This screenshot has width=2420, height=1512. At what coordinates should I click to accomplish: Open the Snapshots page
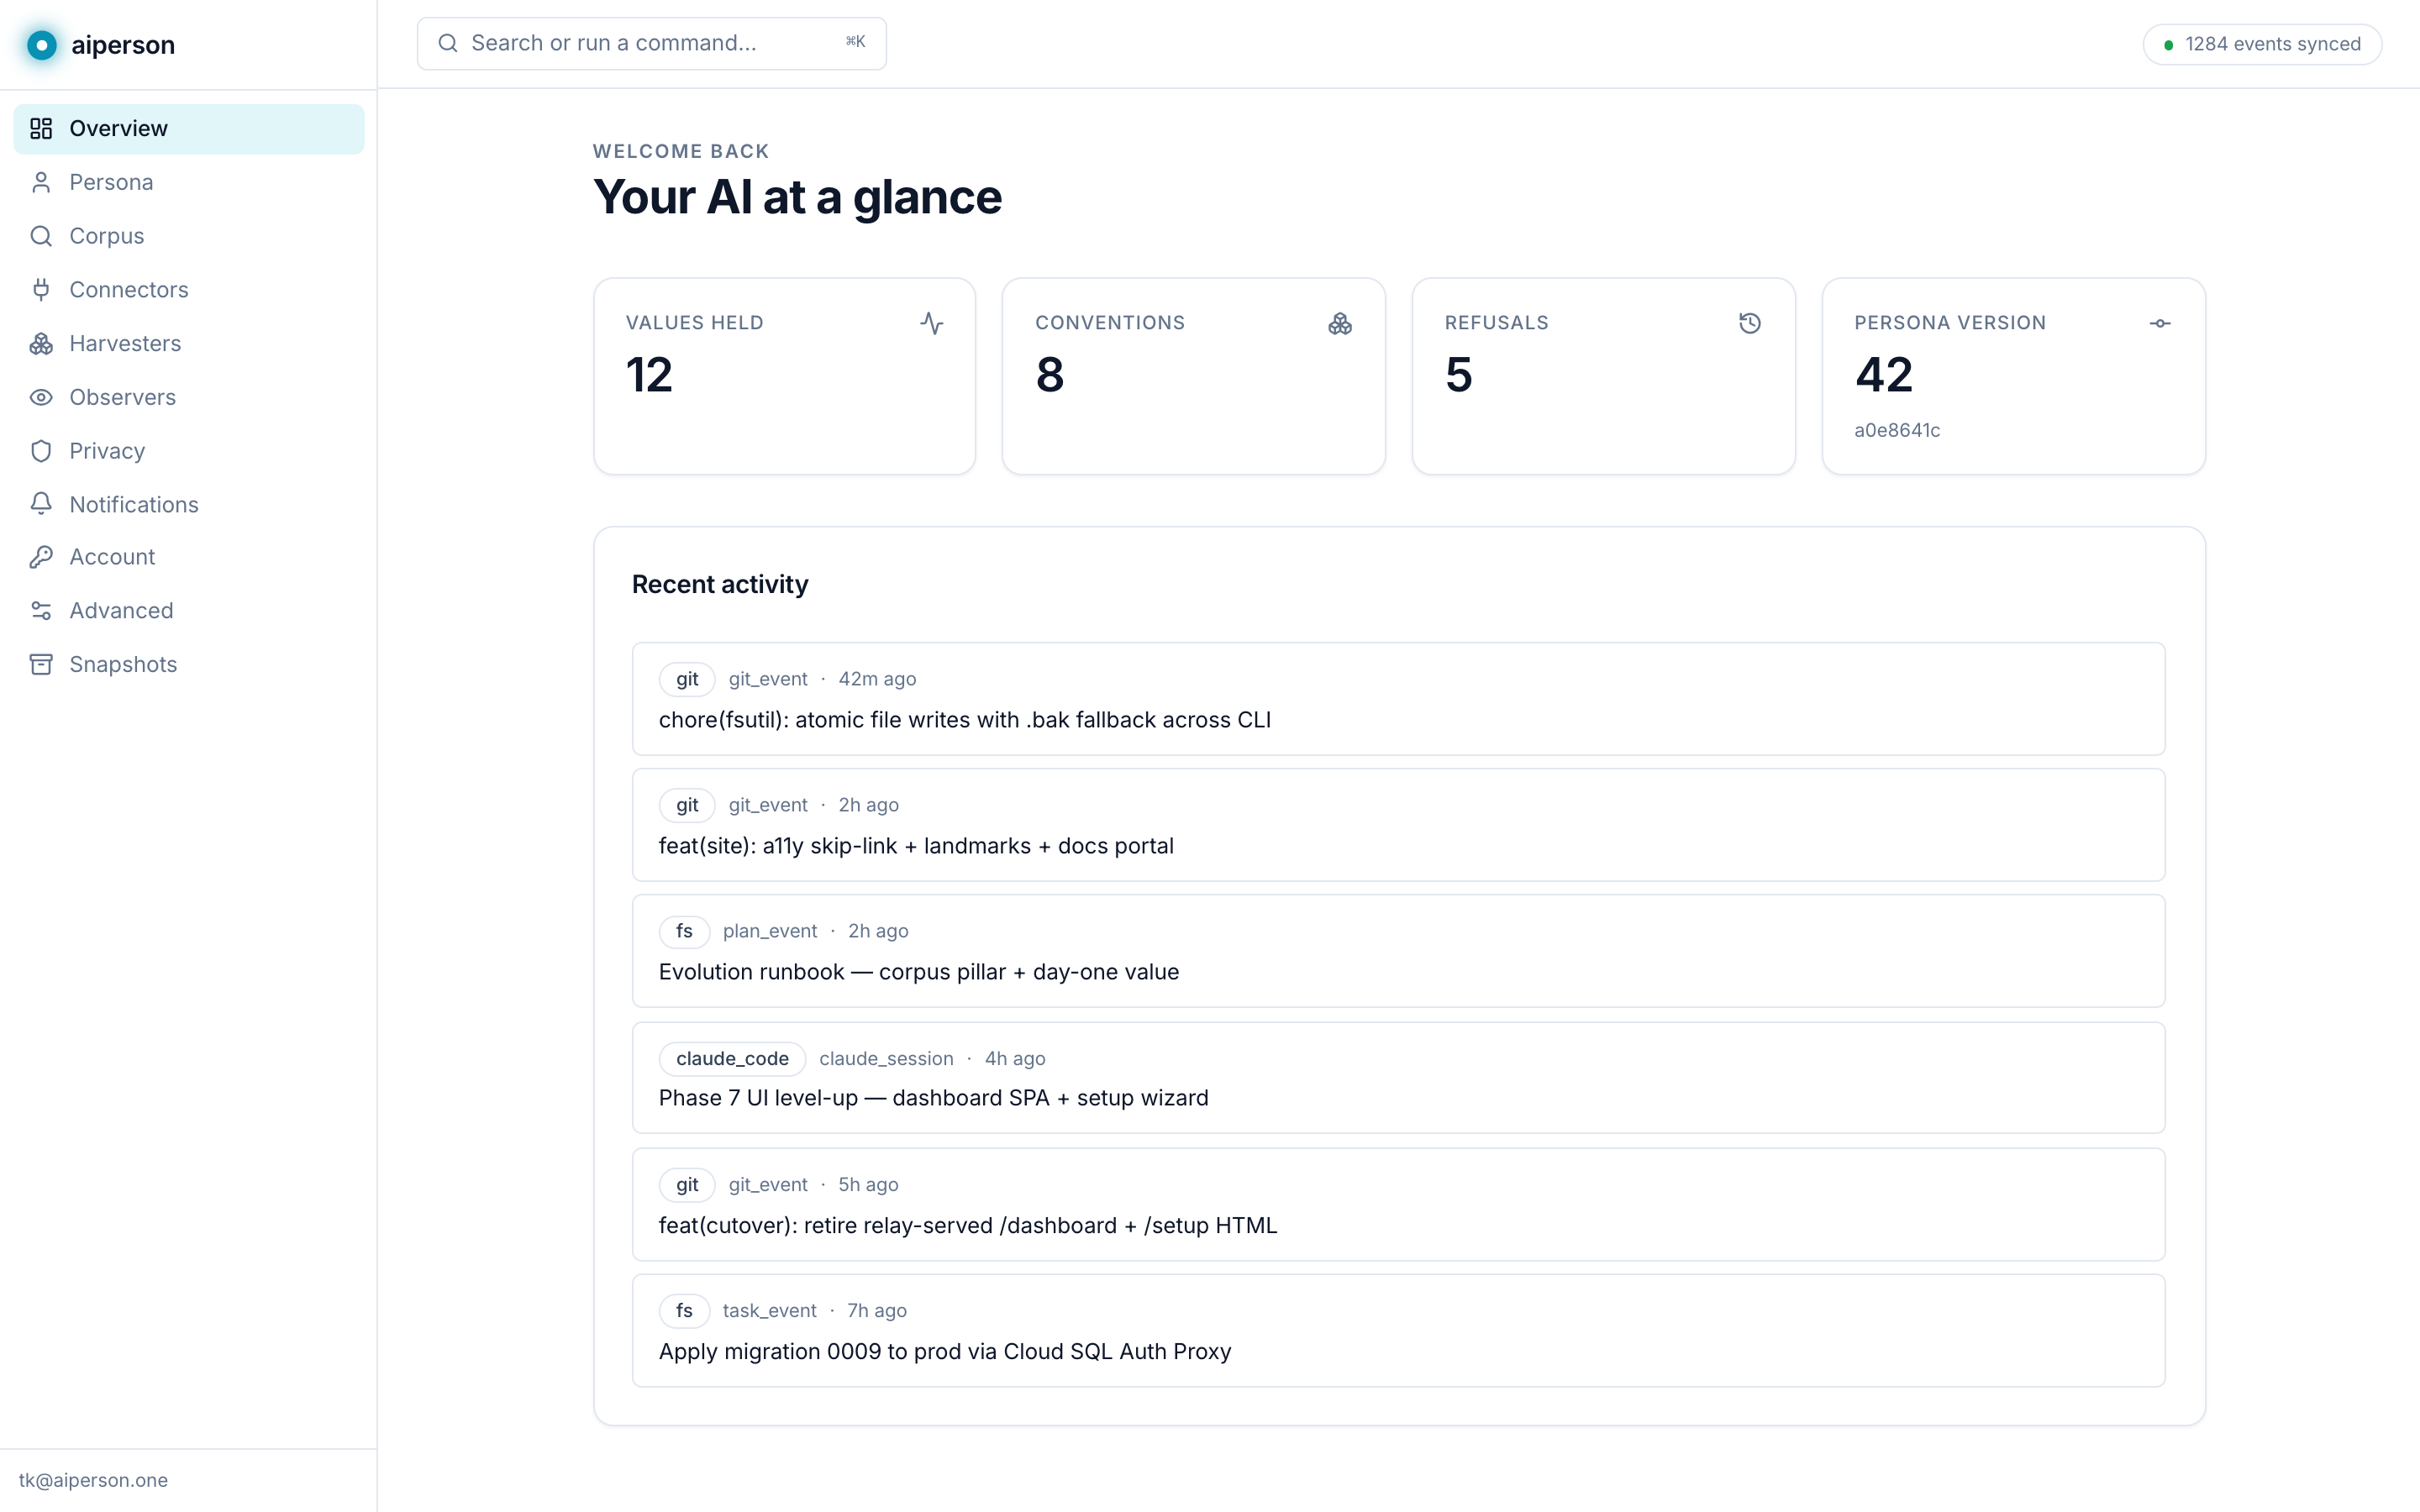click(189, 664)
